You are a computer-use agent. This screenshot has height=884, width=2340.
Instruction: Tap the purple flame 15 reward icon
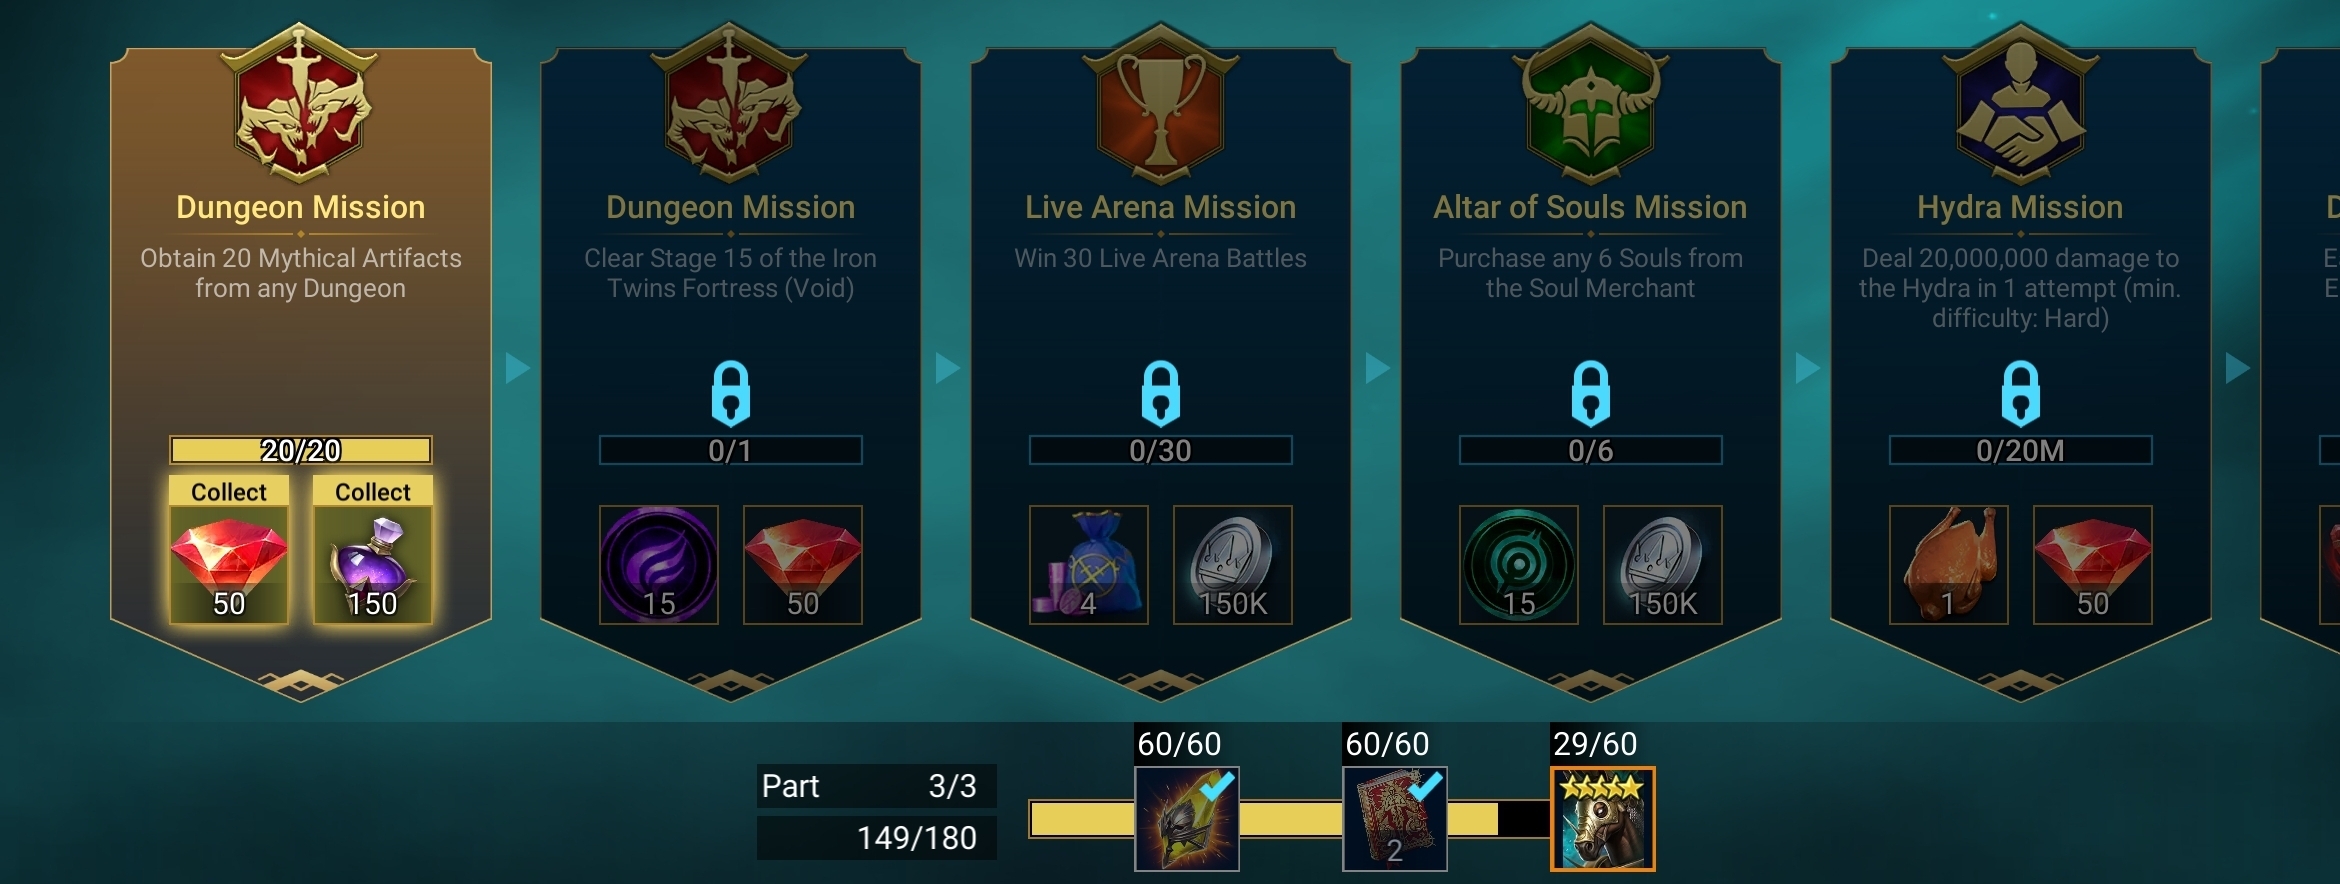point(658,565)
